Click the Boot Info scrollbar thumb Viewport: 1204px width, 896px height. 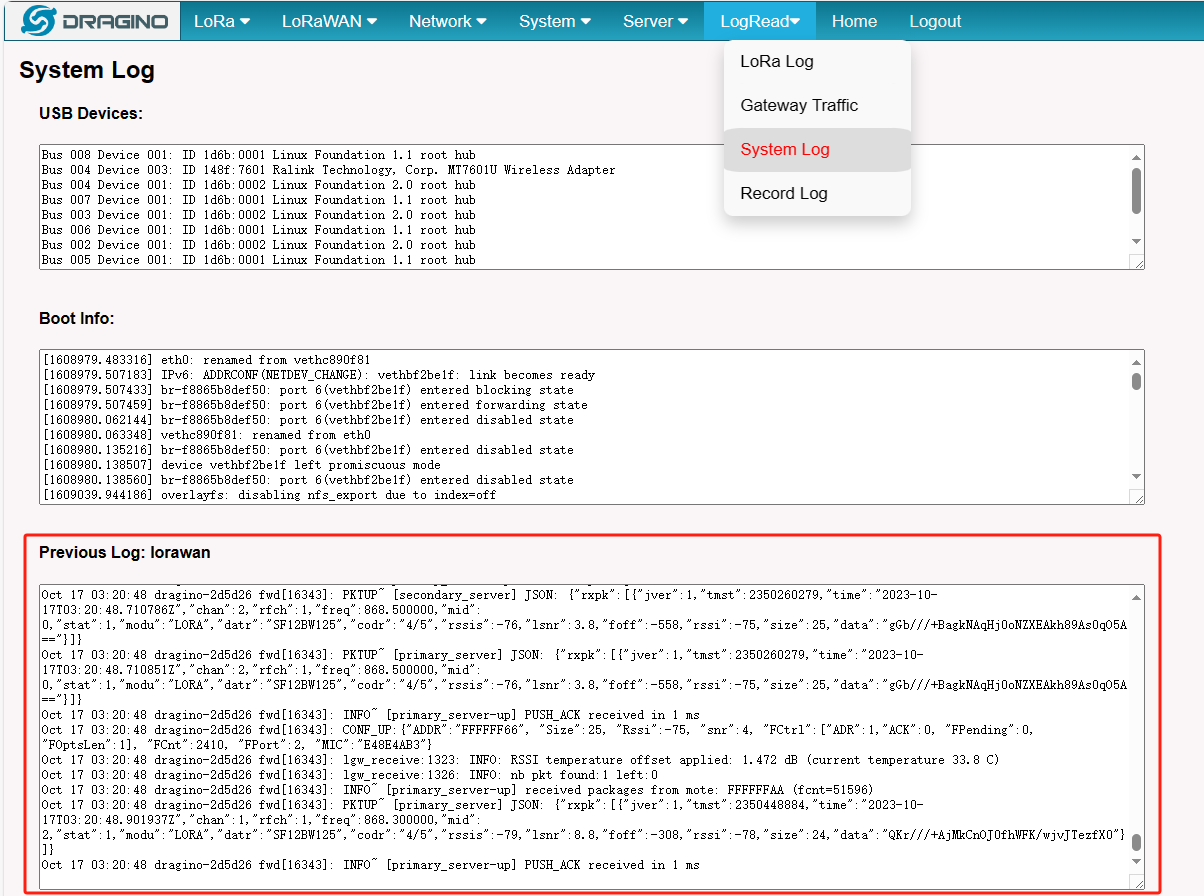tap(1136, 381)
